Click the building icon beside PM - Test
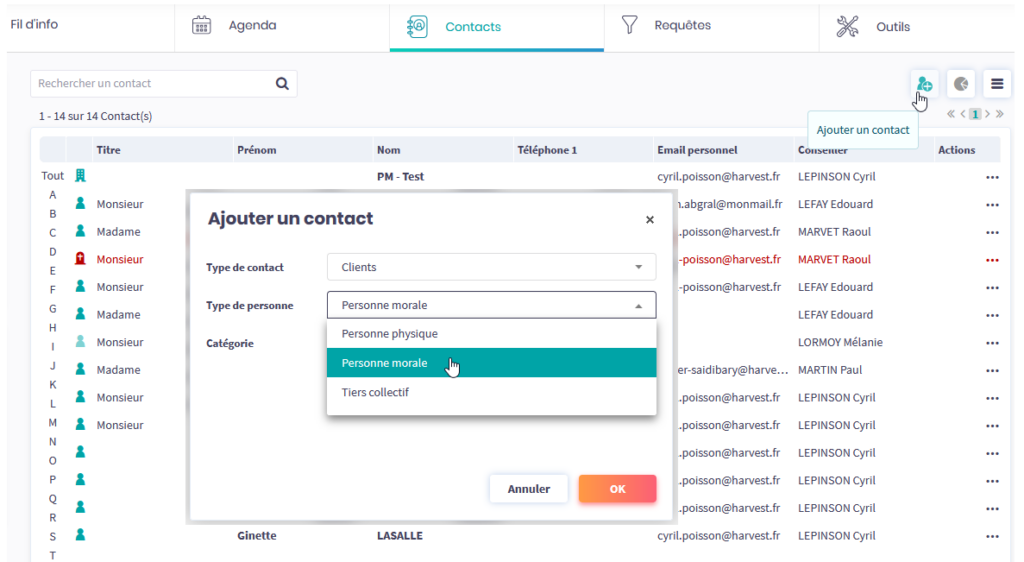The image size is (1024, 562). (81, 176)
